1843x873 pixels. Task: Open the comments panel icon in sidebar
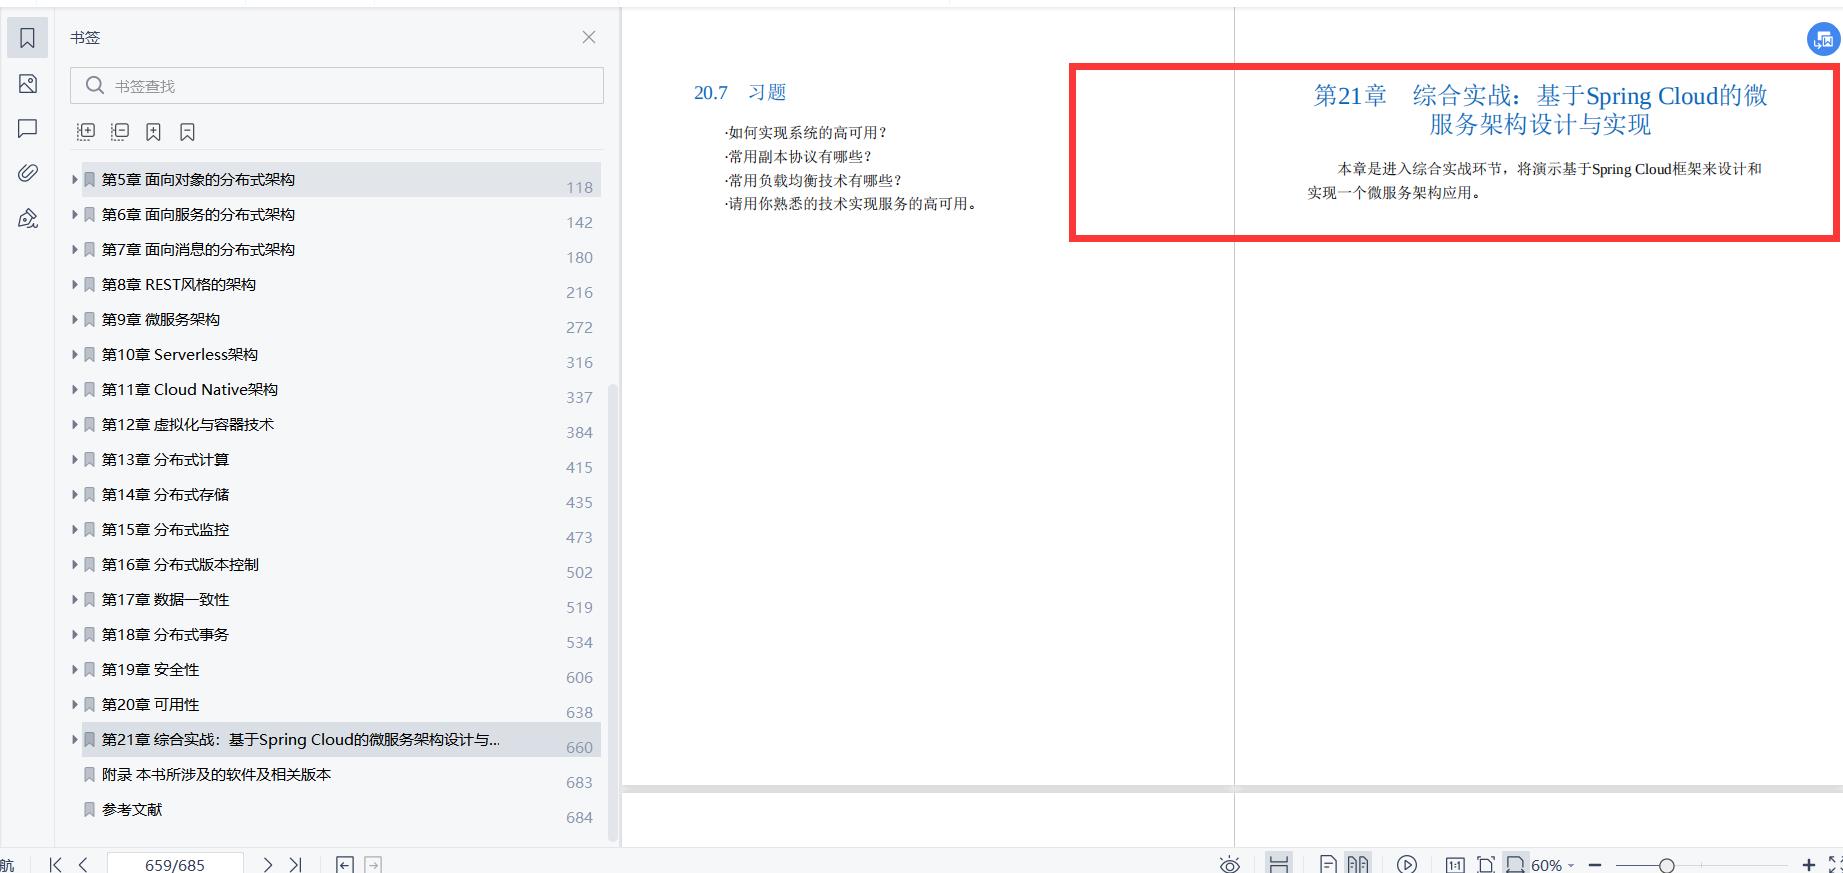click(x=27, y=128)
